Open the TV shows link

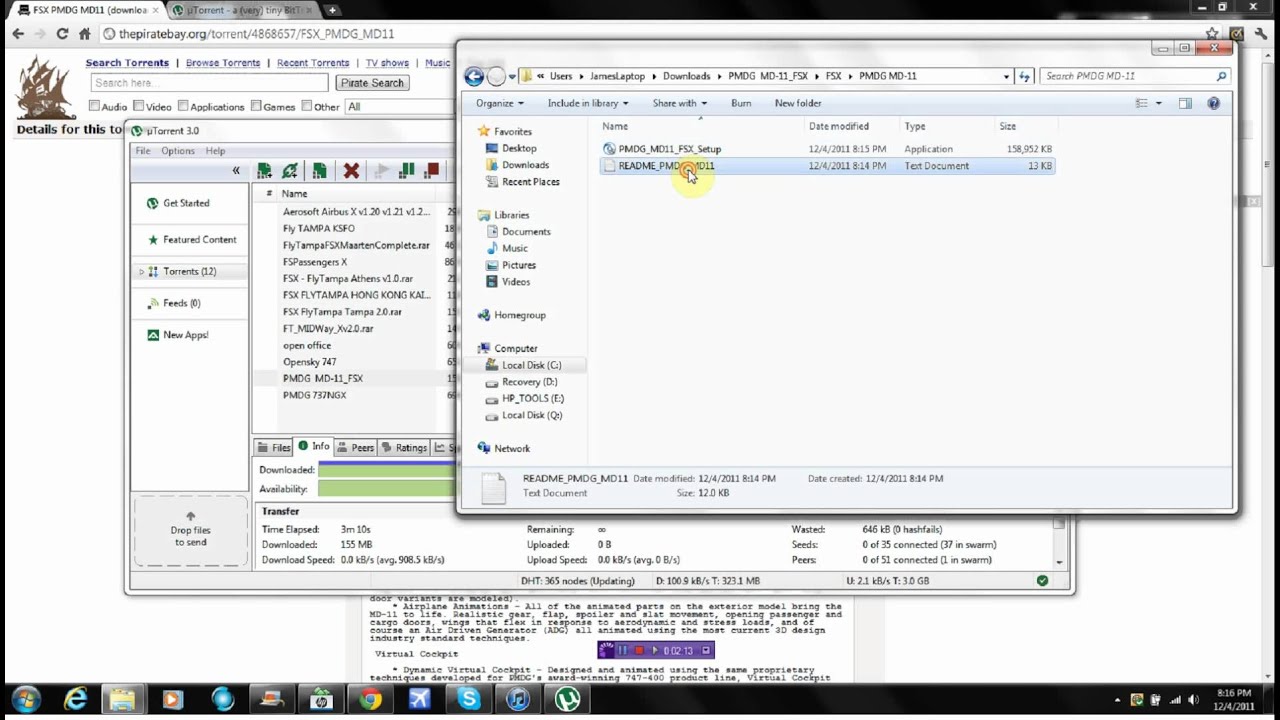(x=387, y=63)
